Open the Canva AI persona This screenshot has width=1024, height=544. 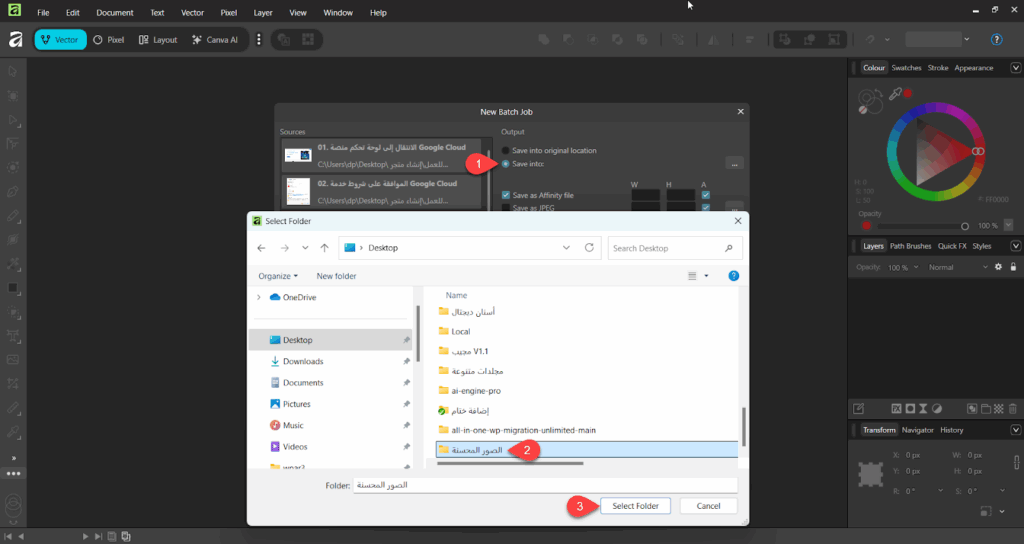click(214, 40)
